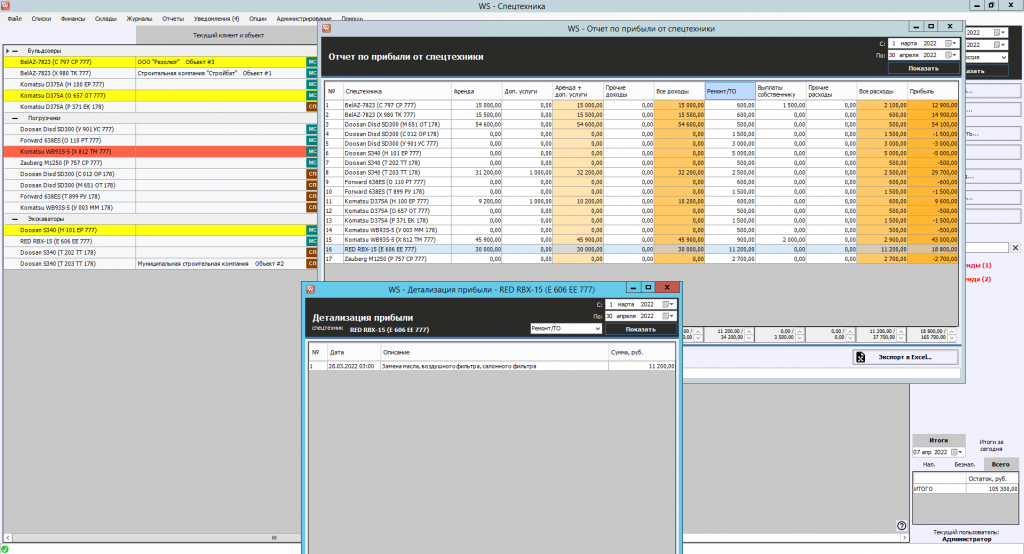Open calendar for report end date 30 апреля 2022
Screen dimensions: 1024x554
coord(949,55)
